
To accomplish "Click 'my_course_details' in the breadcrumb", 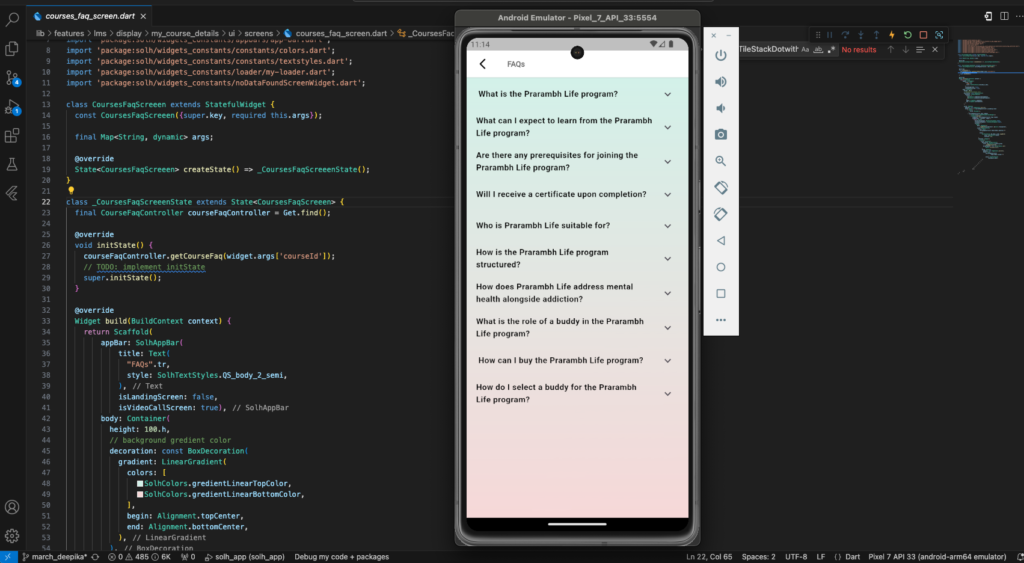I will point(184,33).
